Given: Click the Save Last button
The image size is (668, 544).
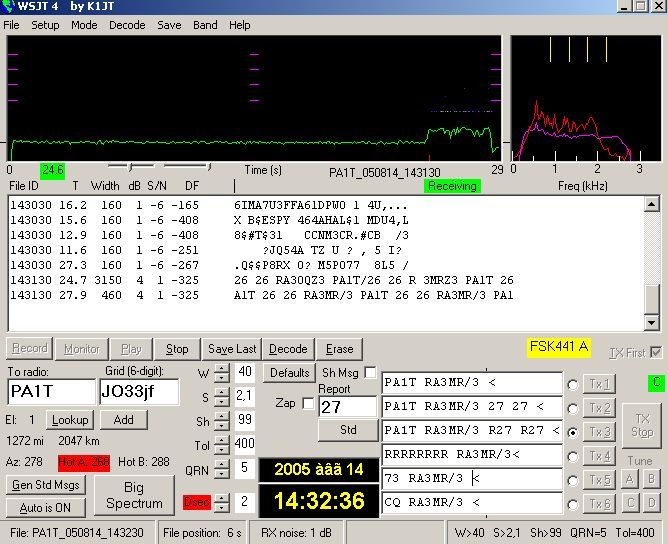Looking at the screenshot, I should pyautogui.click(x=232, y=349).
